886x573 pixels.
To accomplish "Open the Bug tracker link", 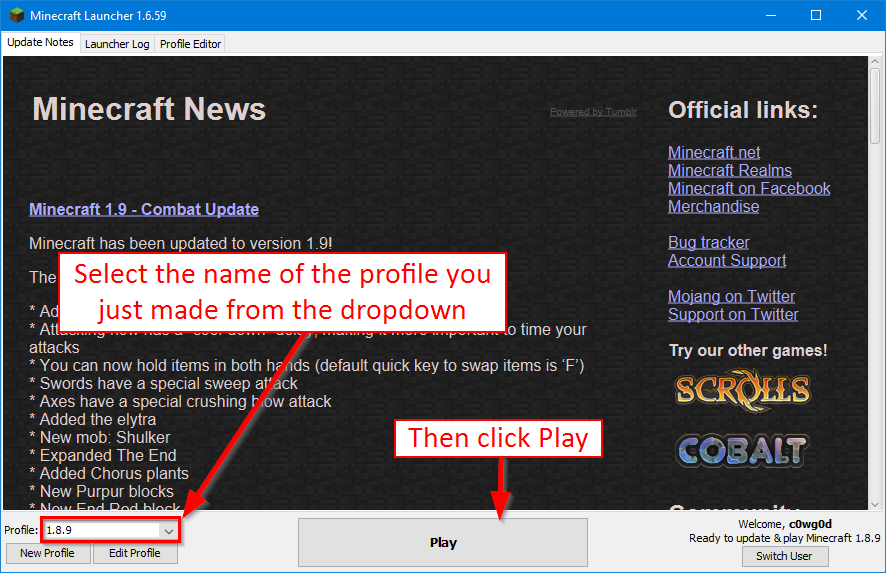I will point(709,243).
